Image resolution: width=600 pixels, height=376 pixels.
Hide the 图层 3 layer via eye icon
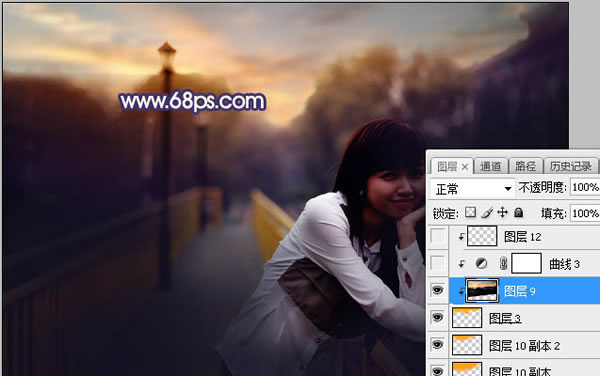(x=437, y=317)
